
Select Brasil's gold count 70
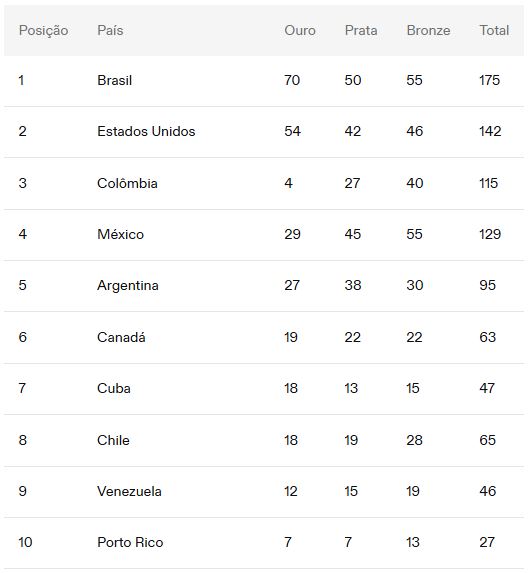292,80
